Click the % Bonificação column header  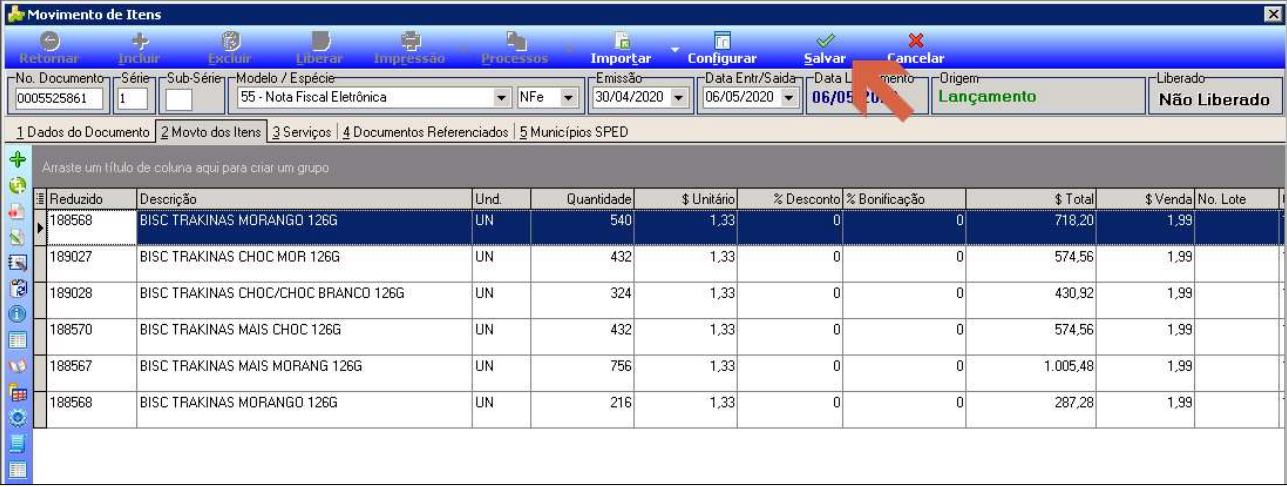click(x=904, y=199)
